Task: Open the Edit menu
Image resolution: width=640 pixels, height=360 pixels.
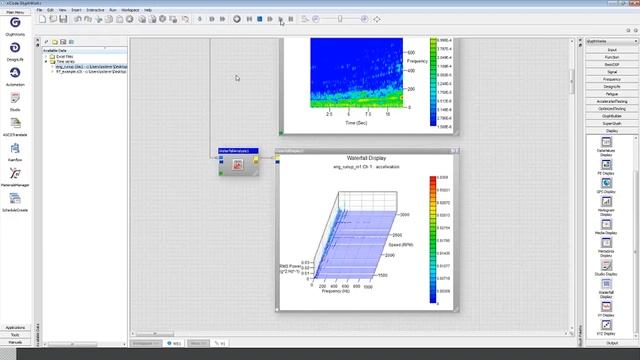Action: point(50,10)
